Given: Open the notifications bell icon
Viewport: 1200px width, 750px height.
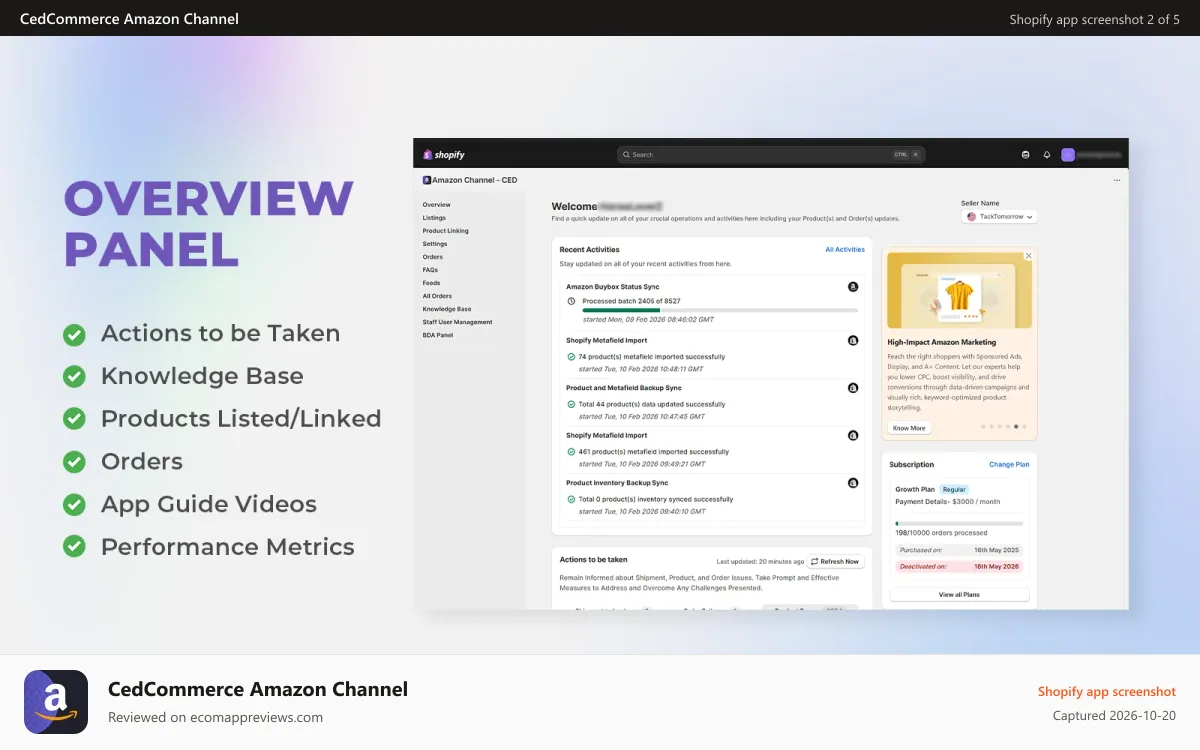Looking at the screenshot, I should 1047,155.
